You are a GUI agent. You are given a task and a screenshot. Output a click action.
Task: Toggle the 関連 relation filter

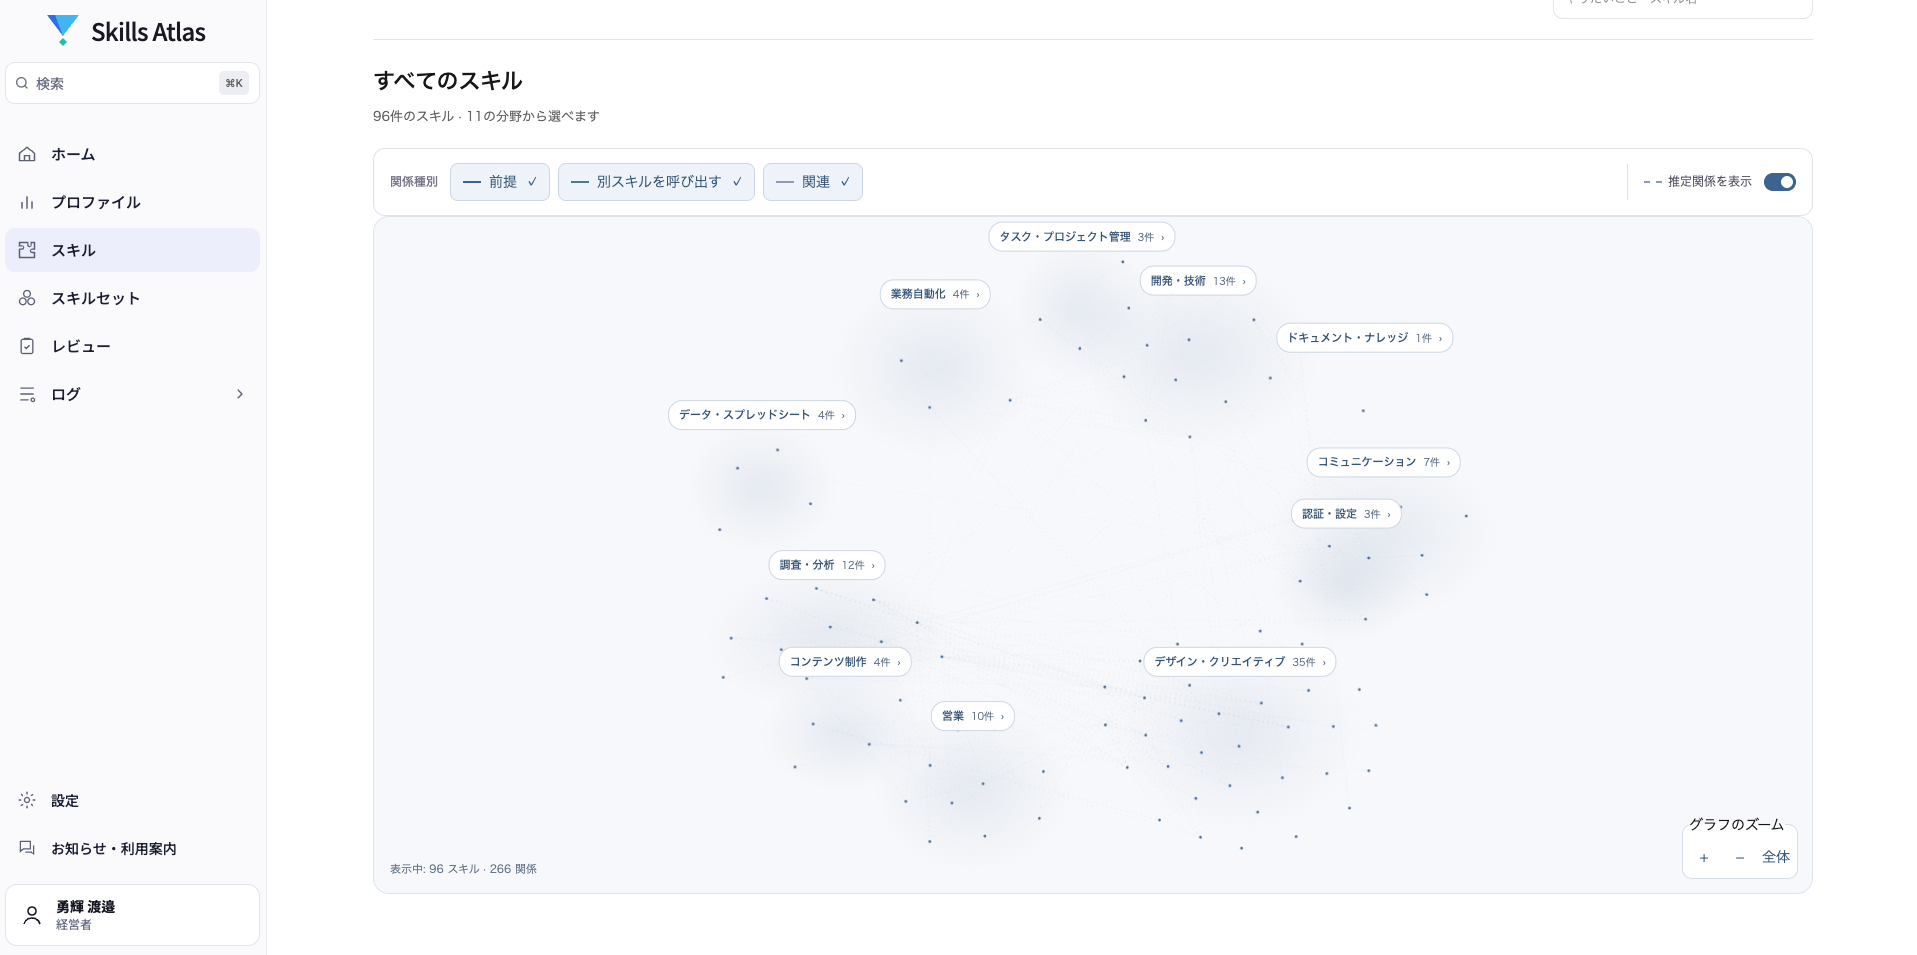click(813, 182)
